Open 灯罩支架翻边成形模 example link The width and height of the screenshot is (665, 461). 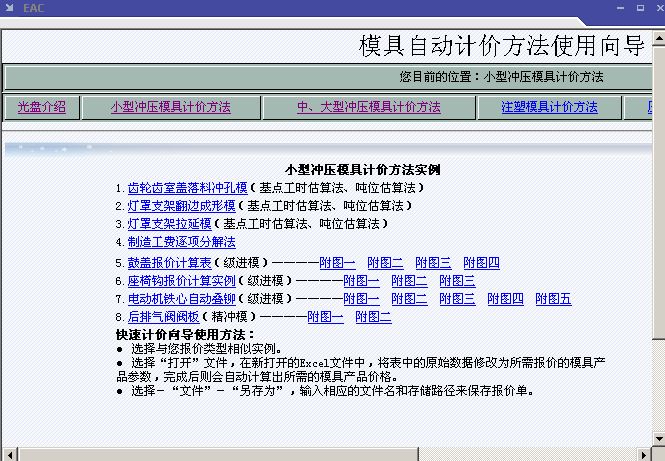click(181, 206)
